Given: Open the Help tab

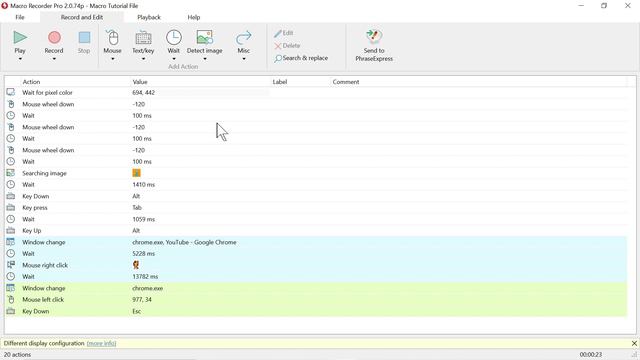Looking at the screenshot, I should click(193, 17).
